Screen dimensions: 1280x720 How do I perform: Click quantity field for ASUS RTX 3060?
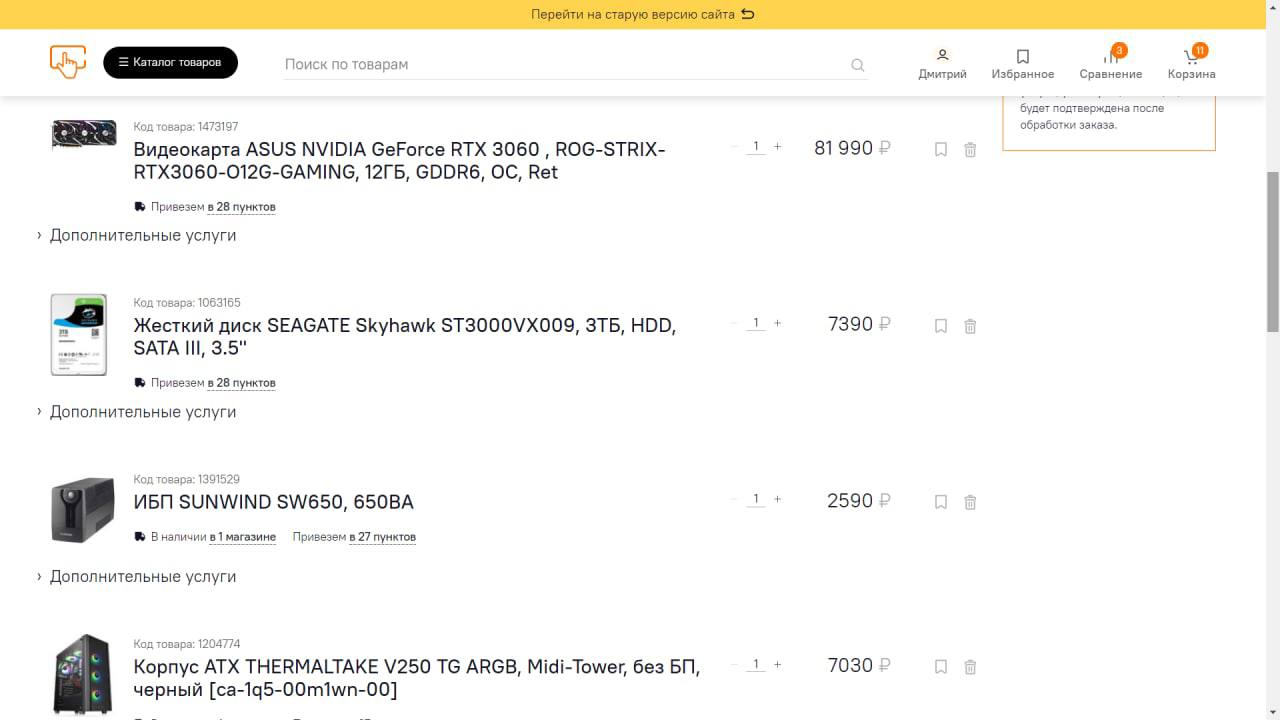(756, 147)
